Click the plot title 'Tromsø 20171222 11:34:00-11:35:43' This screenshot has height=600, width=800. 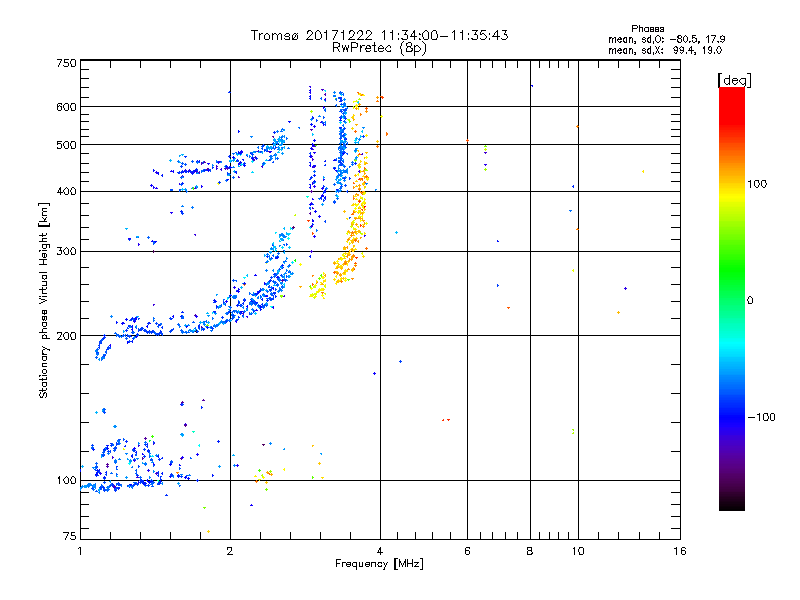click(379, 35)
